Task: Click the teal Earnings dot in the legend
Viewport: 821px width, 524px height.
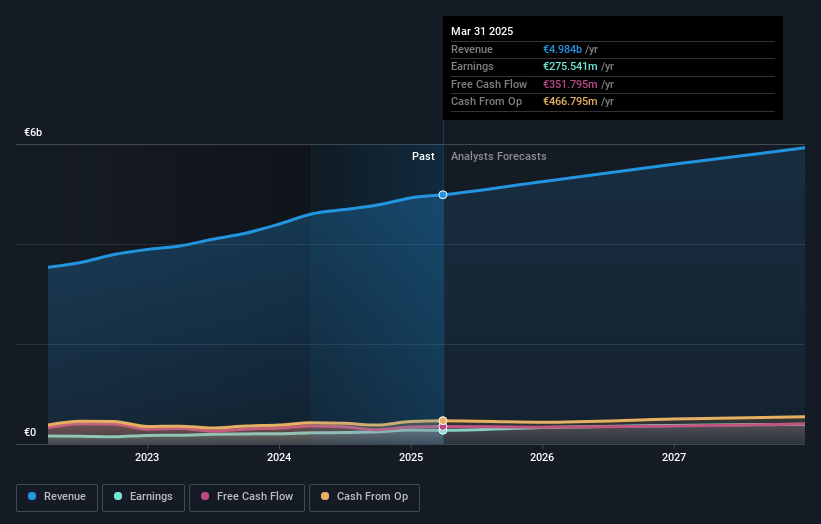Action: pyautogui.click(x=118, y=497)
